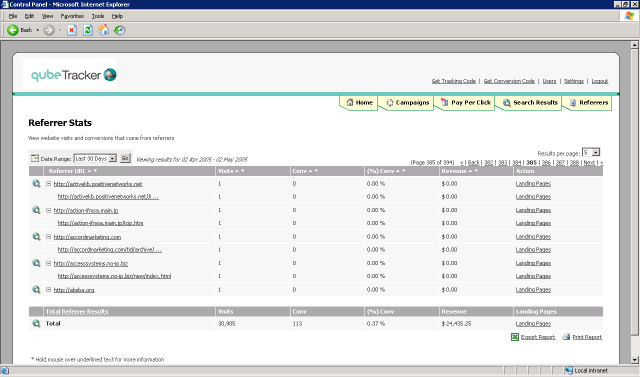Click magnifier icon for accesssystems.no-ip.biz row
The image size is (640, 377).
point(36,263)
